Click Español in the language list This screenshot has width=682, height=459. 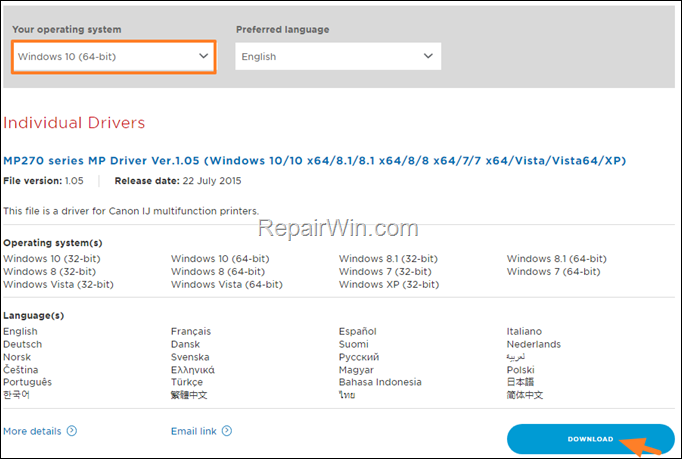click(x=358, y=332)
